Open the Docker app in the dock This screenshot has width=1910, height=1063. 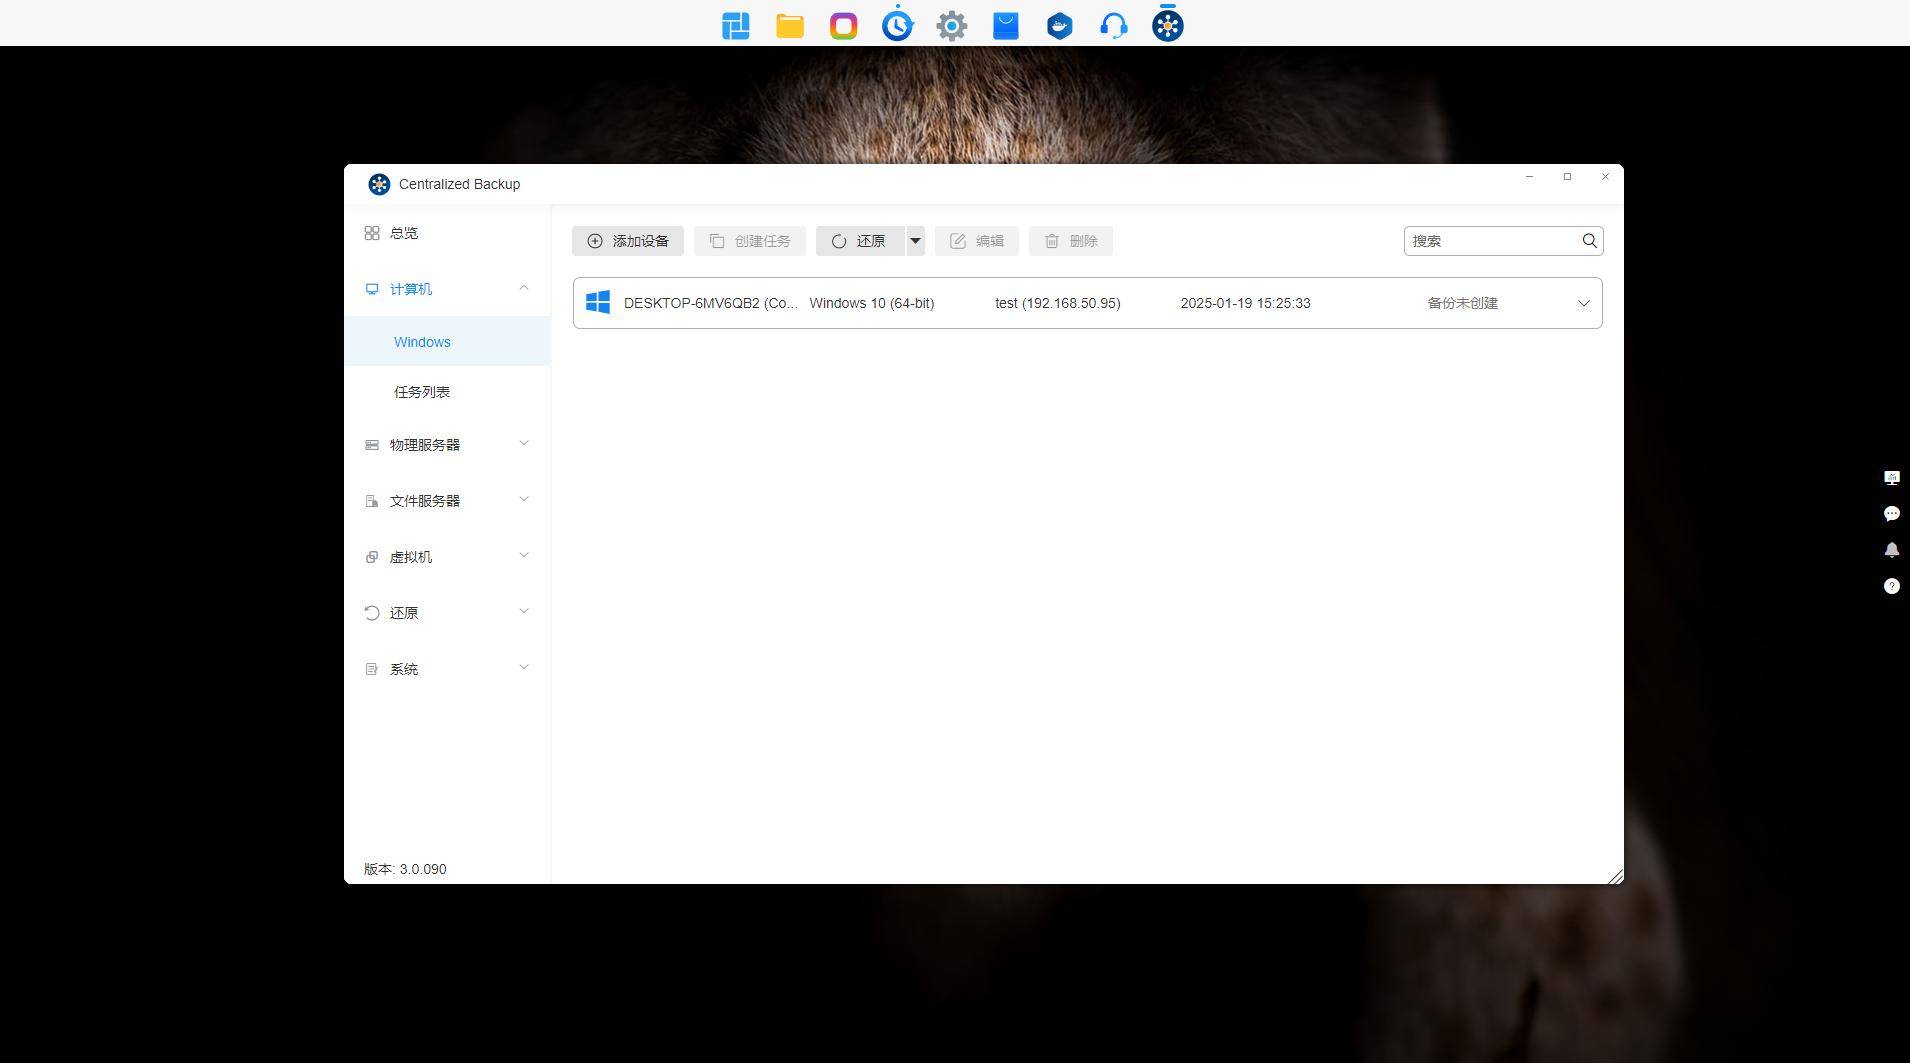point(1059,25)
